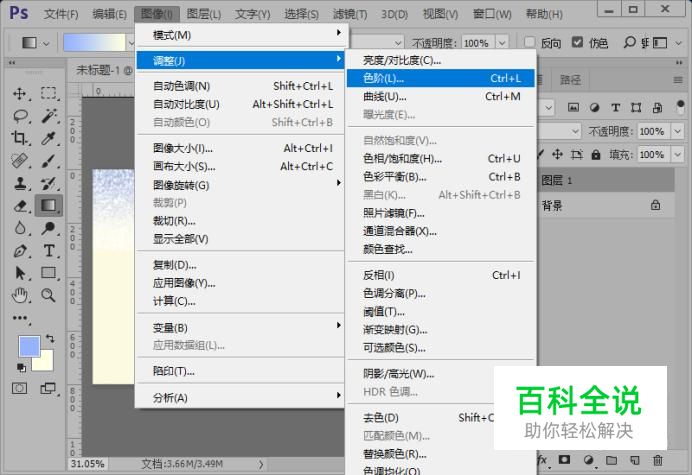692x475 pixels.
Task: Select the Crop tool
Action: pyautogui.click(x=20, y=138)
